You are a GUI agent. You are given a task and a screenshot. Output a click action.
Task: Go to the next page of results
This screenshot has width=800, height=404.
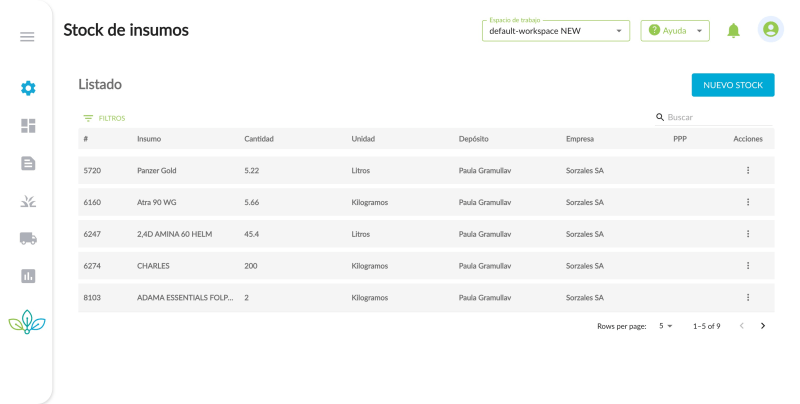point(763,326)
